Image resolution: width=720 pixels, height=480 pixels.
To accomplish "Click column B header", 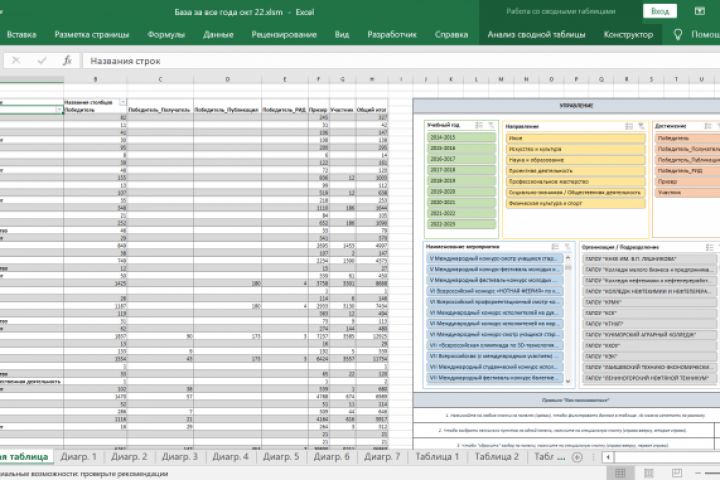I will (95, 79).
